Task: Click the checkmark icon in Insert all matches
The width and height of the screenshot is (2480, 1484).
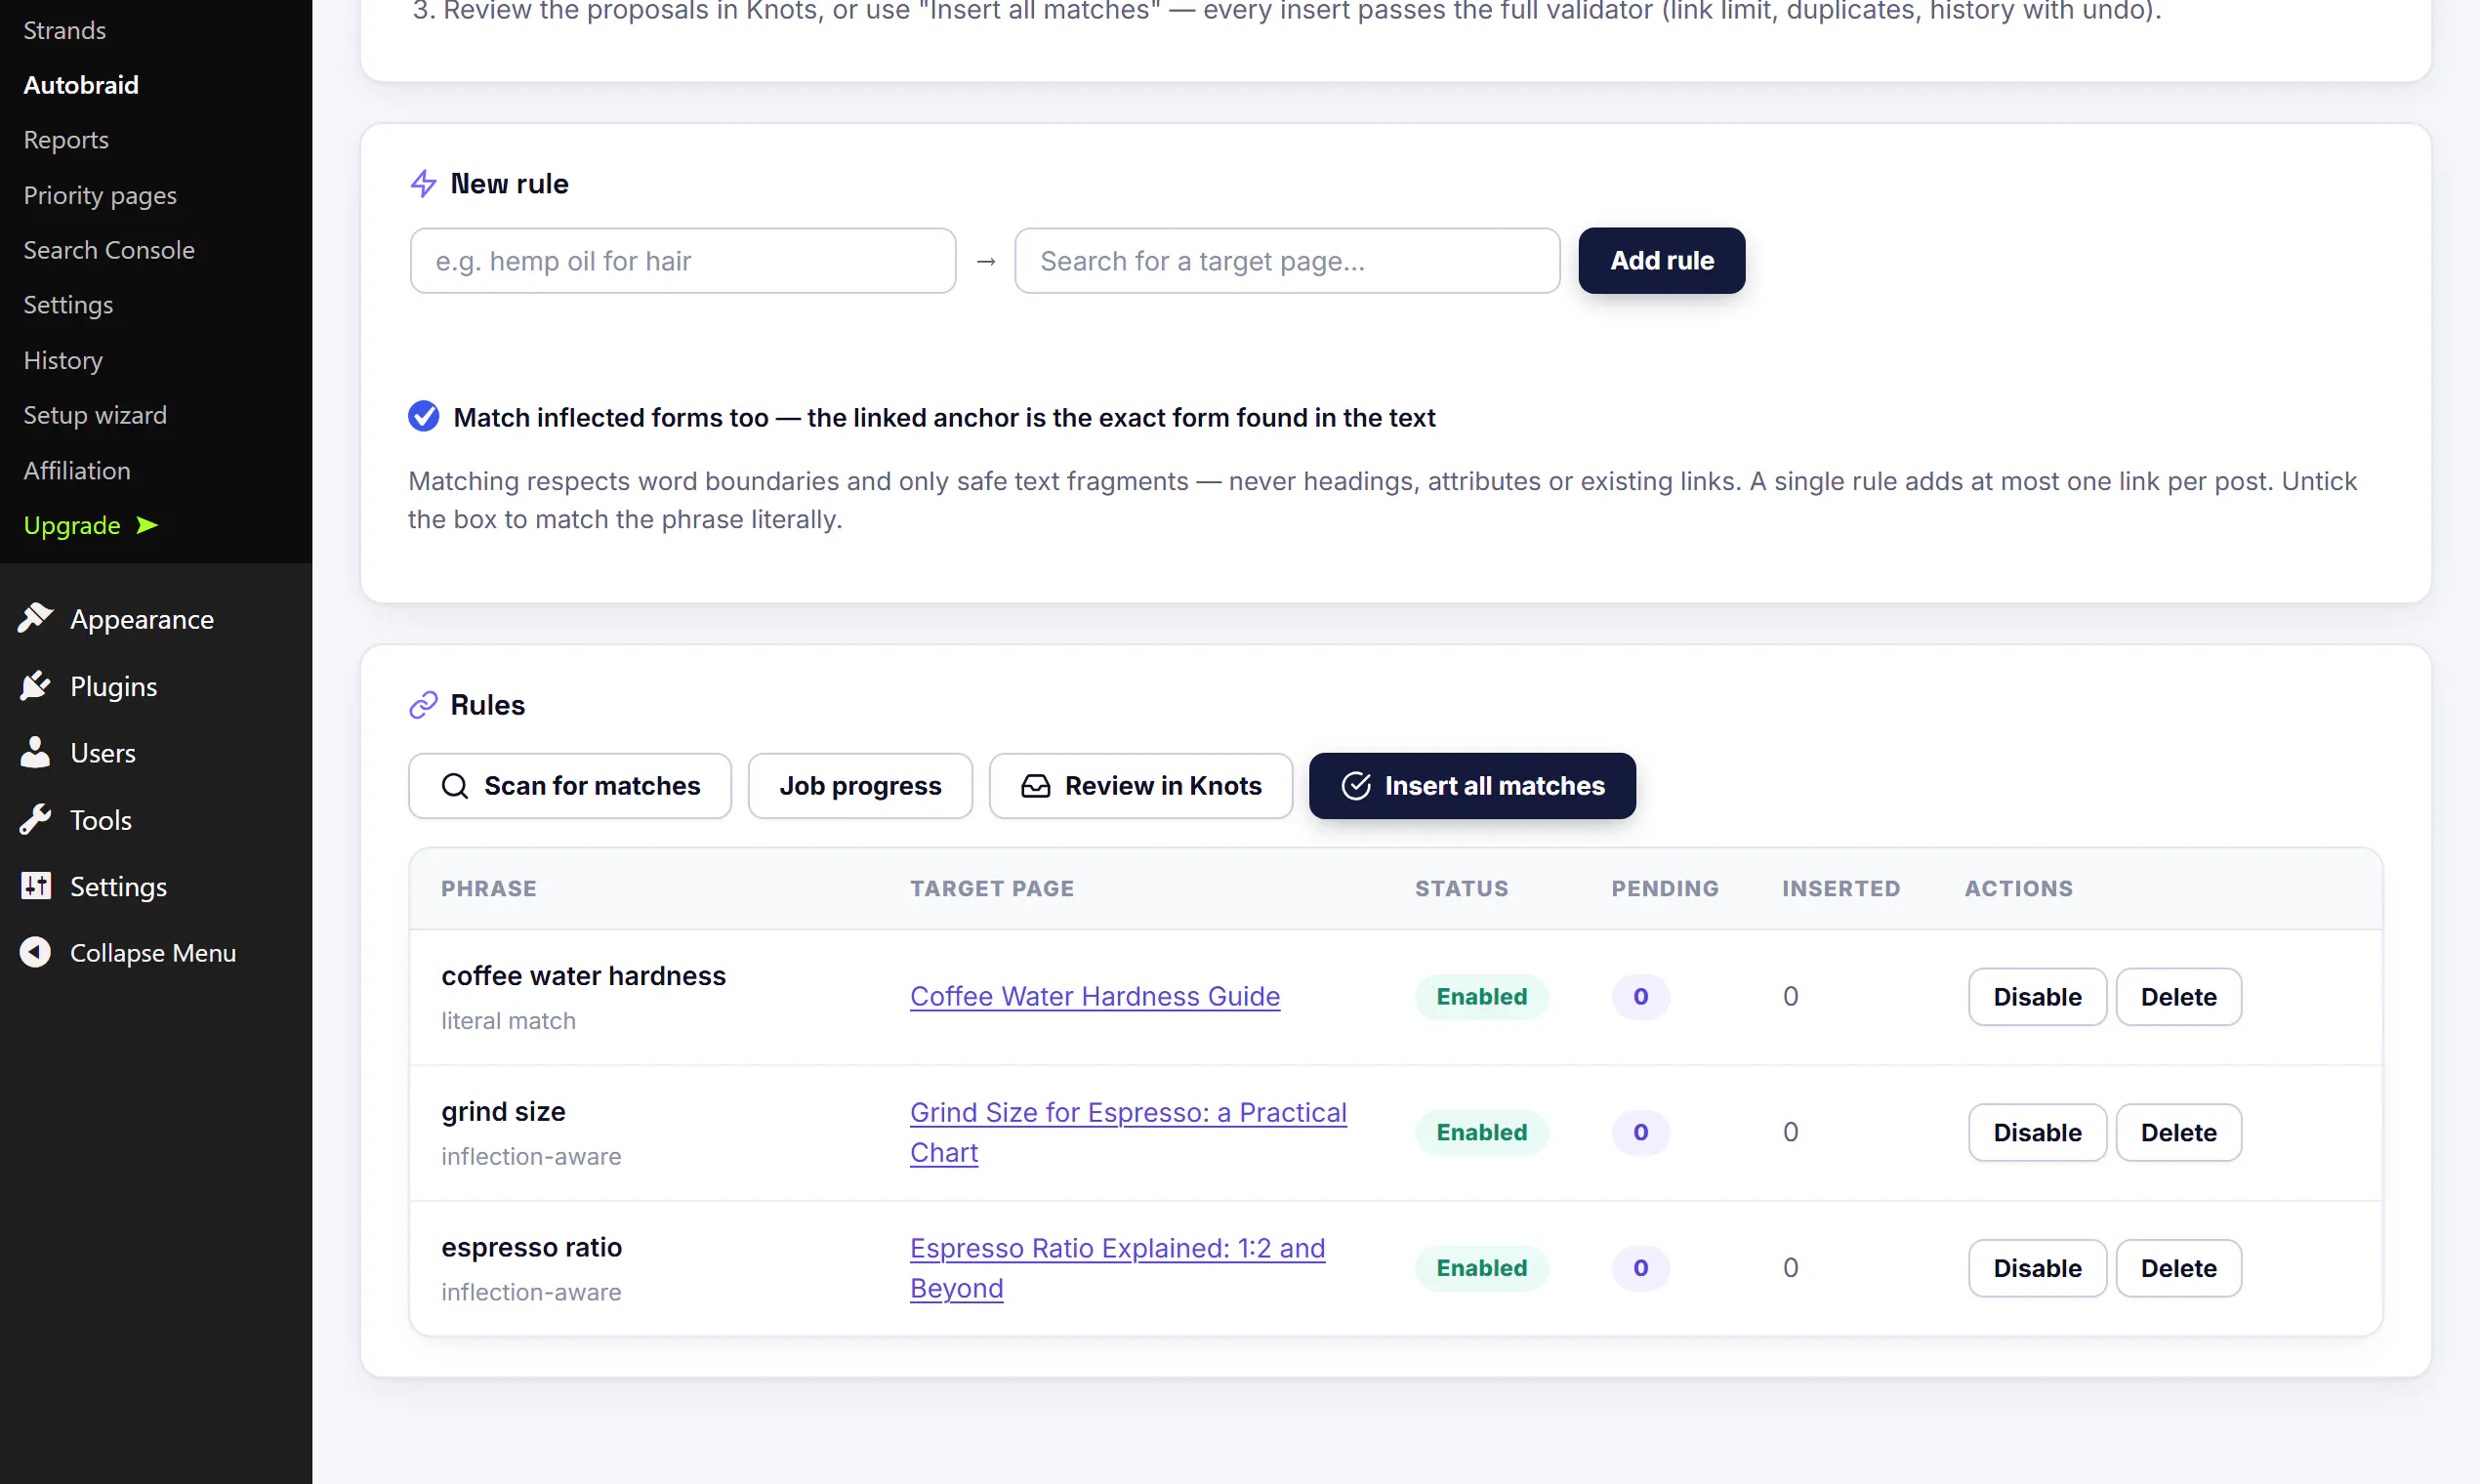Action: 1356,786
